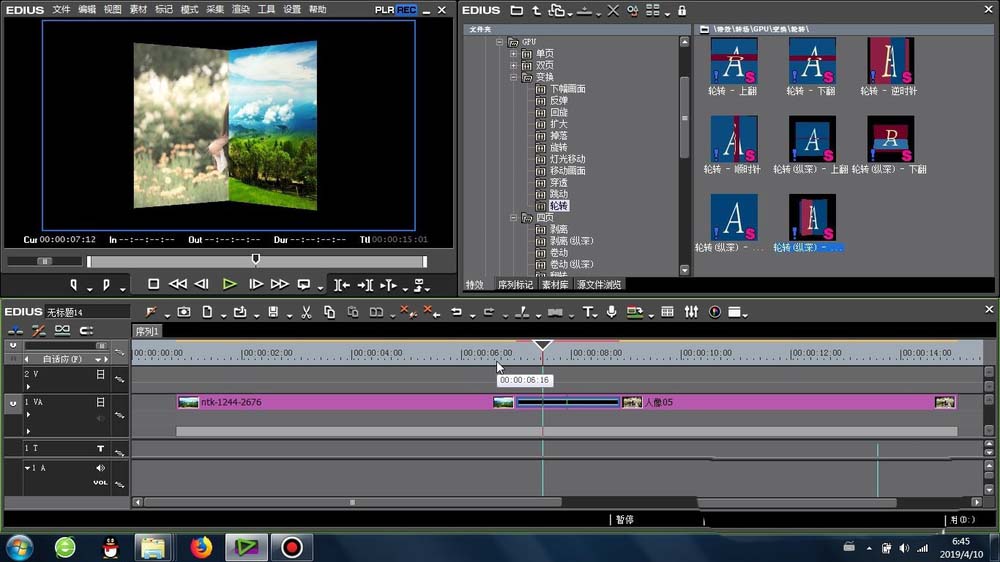Toggle PLR/REC mode indicator in player
This screenshot has height=562, width=1000.
click(x=395, y=9)
